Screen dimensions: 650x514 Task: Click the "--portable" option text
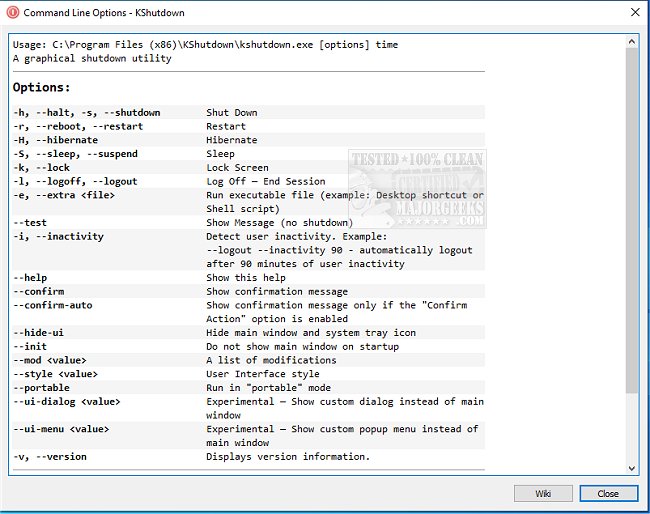(41, 388)
